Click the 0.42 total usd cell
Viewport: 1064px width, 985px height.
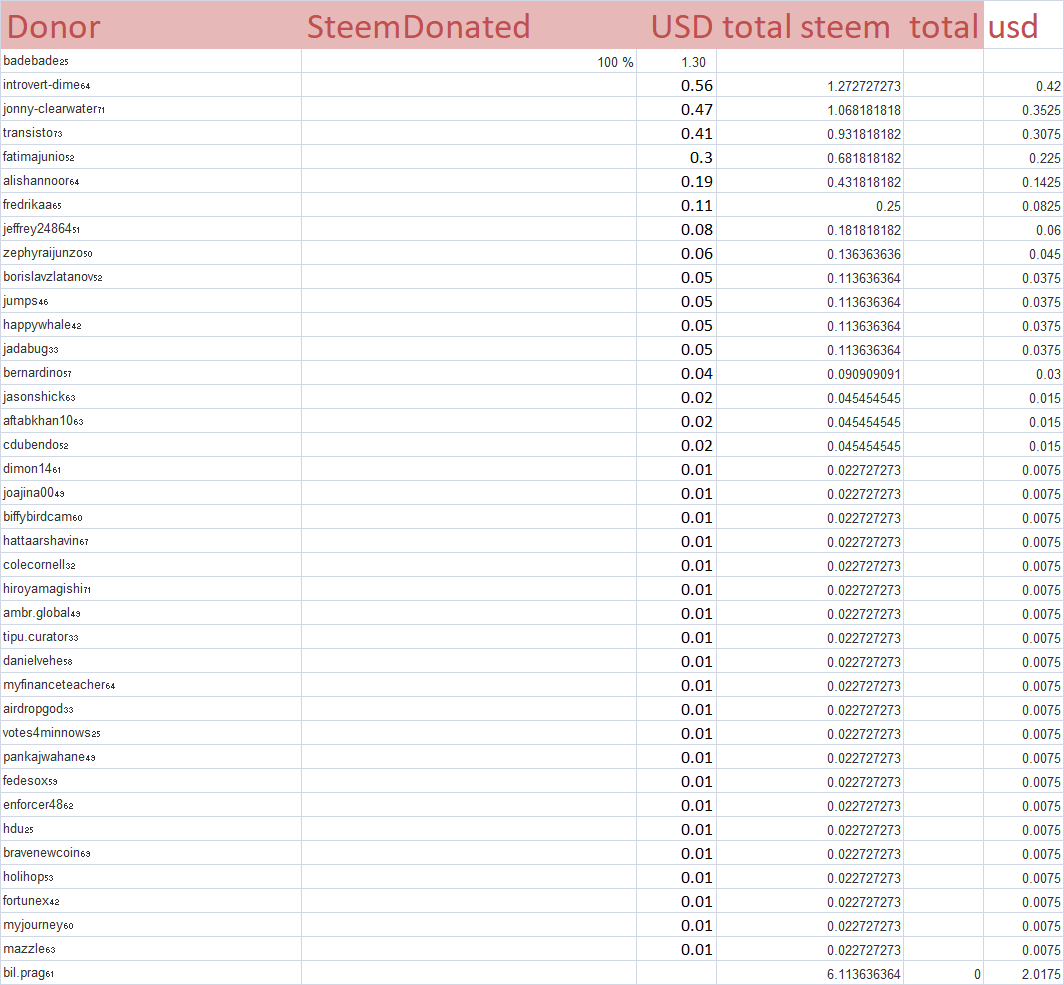click(x=1024, y=85)
